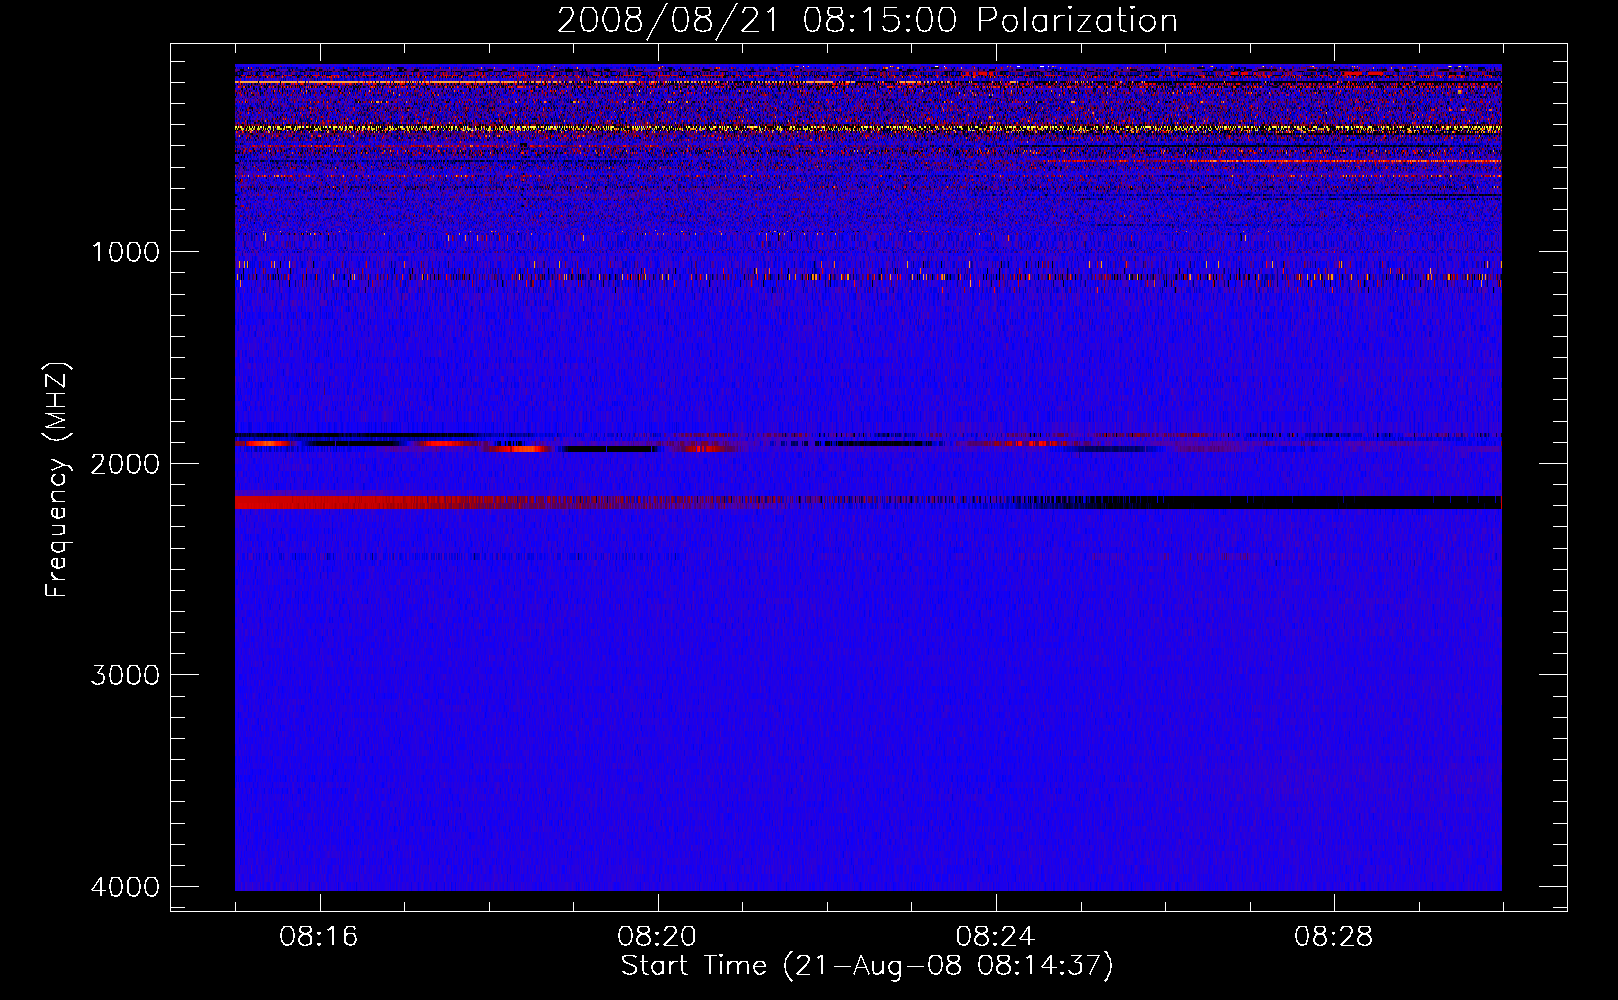The width and height of the screenshot is (1618, 1000).
Task: Click the 4000 frequency tick label
Action: (125, 886)
